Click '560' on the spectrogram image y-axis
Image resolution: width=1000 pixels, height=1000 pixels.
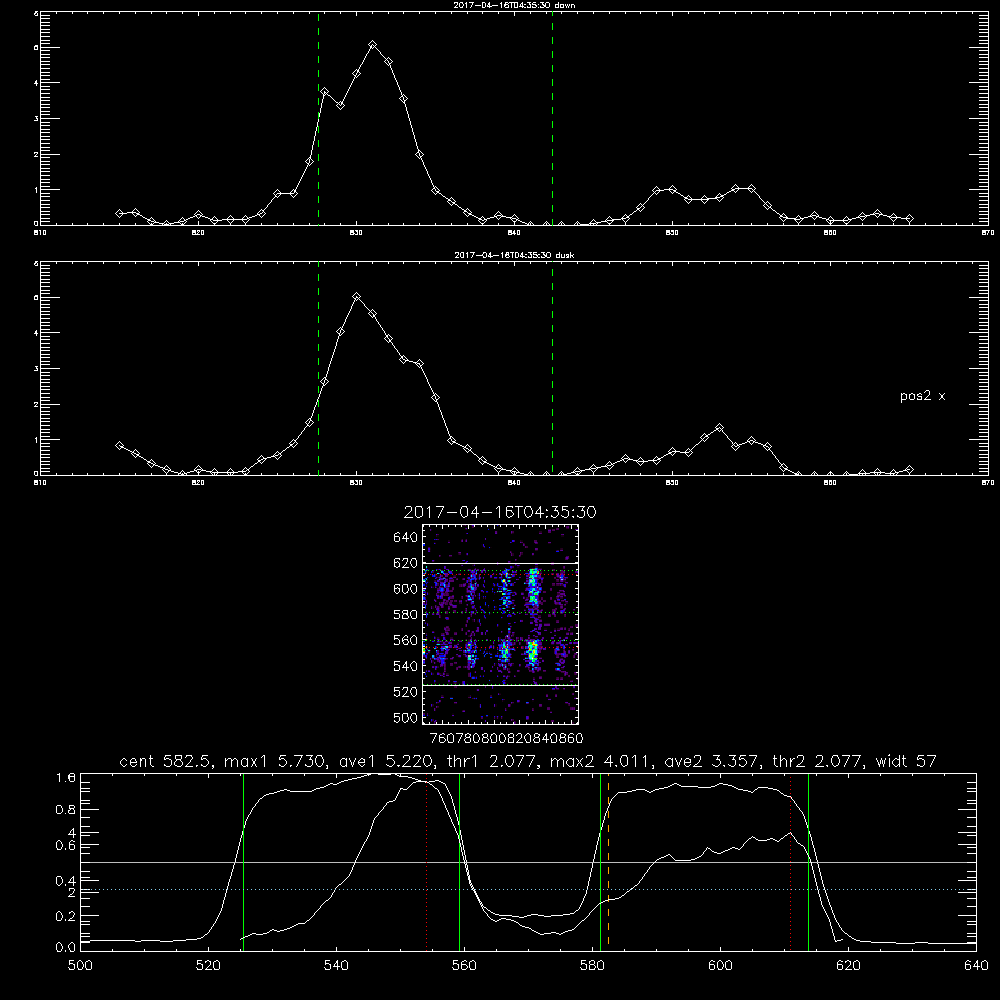tap(406, 640)
